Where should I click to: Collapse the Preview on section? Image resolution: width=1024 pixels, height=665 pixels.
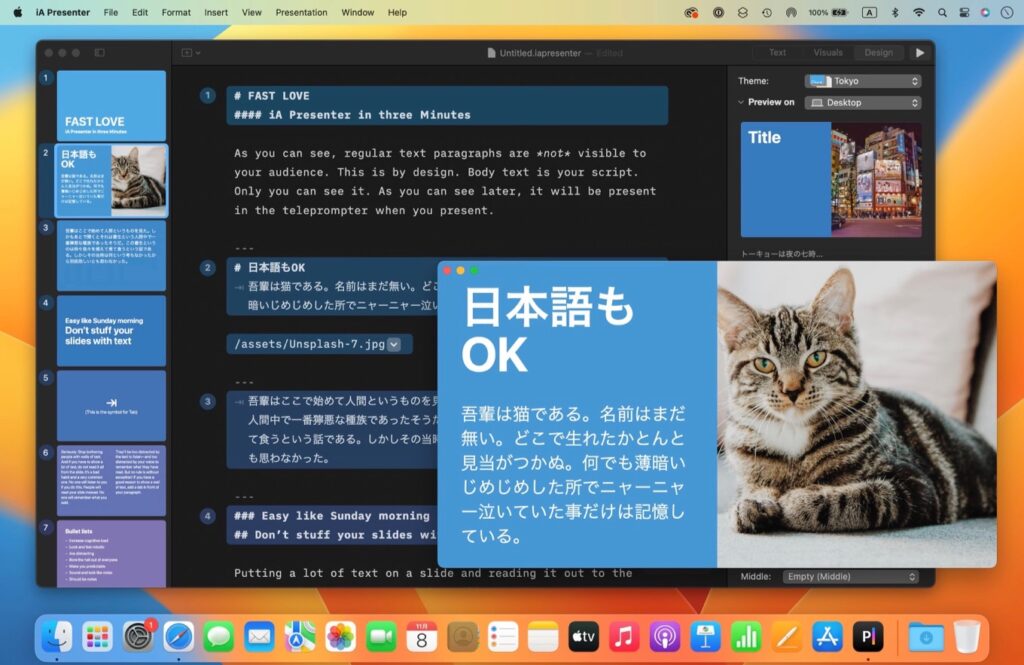(741, 102)
